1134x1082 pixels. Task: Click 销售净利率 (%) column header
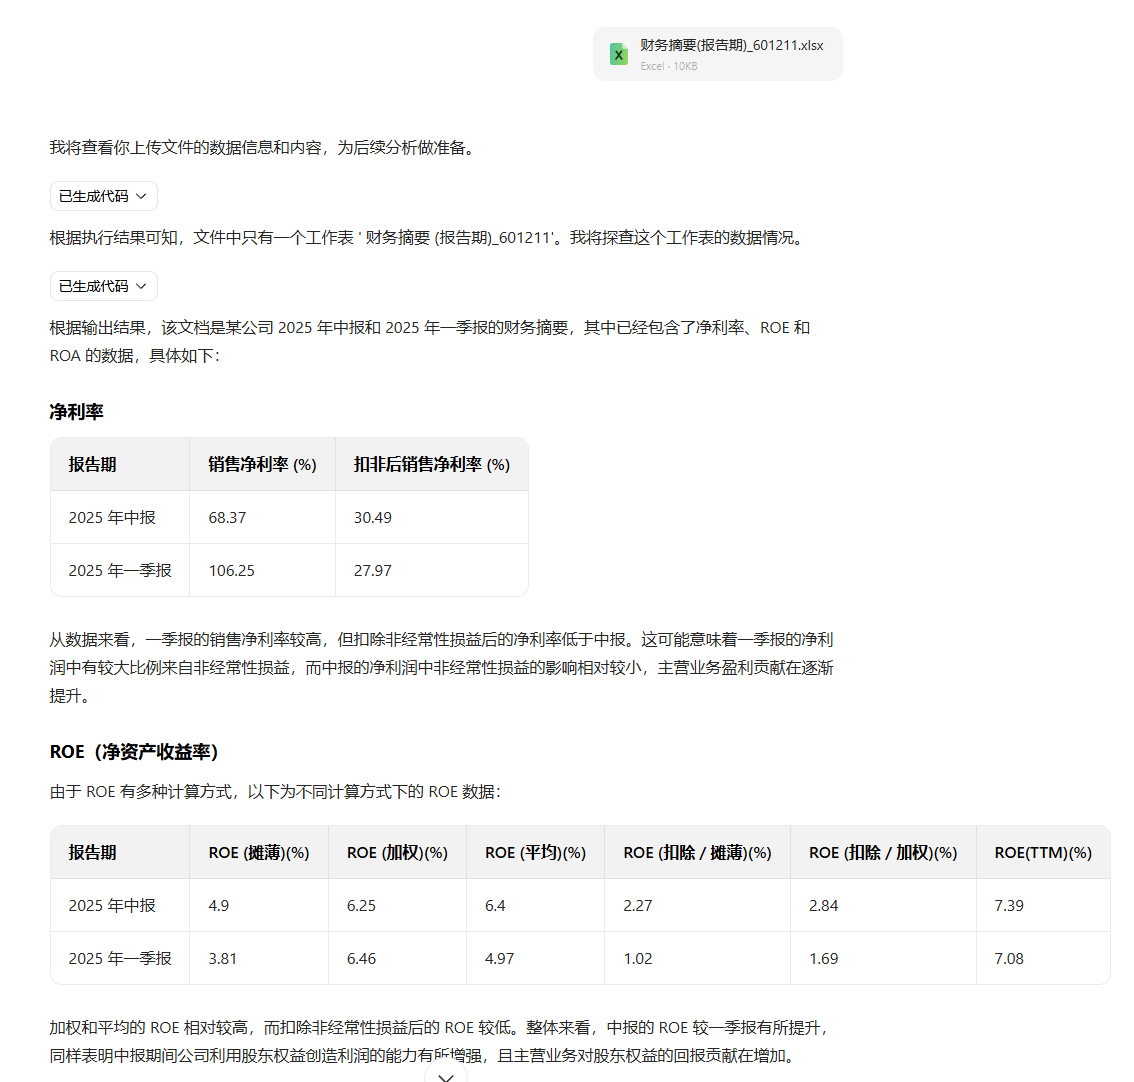263,464
